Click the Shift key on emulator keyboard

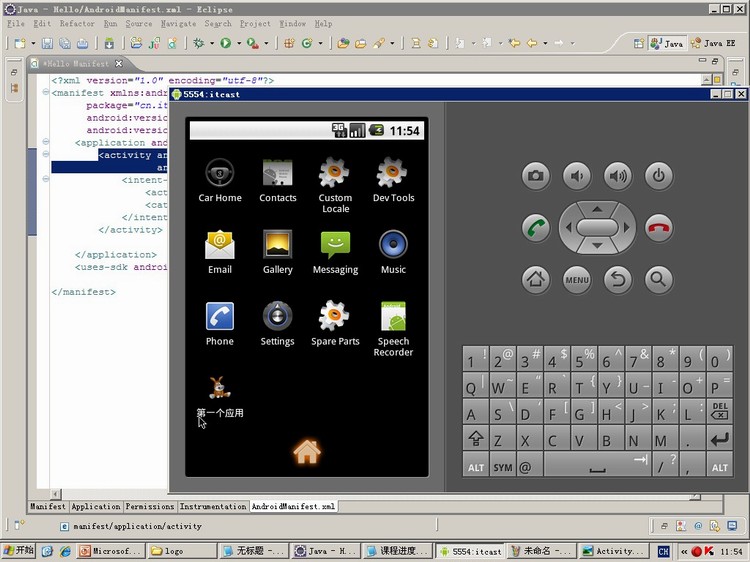click(x=475, y=438)
